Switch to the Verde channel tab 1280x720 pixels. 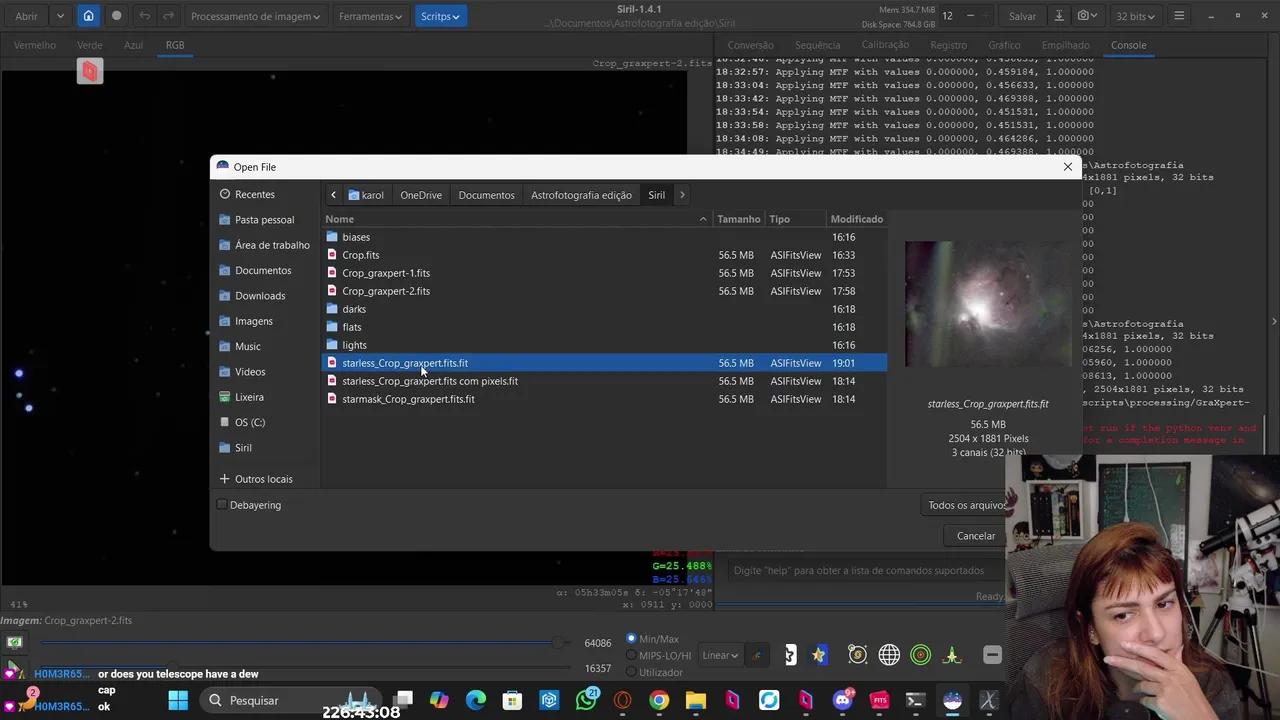tap(90, 45)
